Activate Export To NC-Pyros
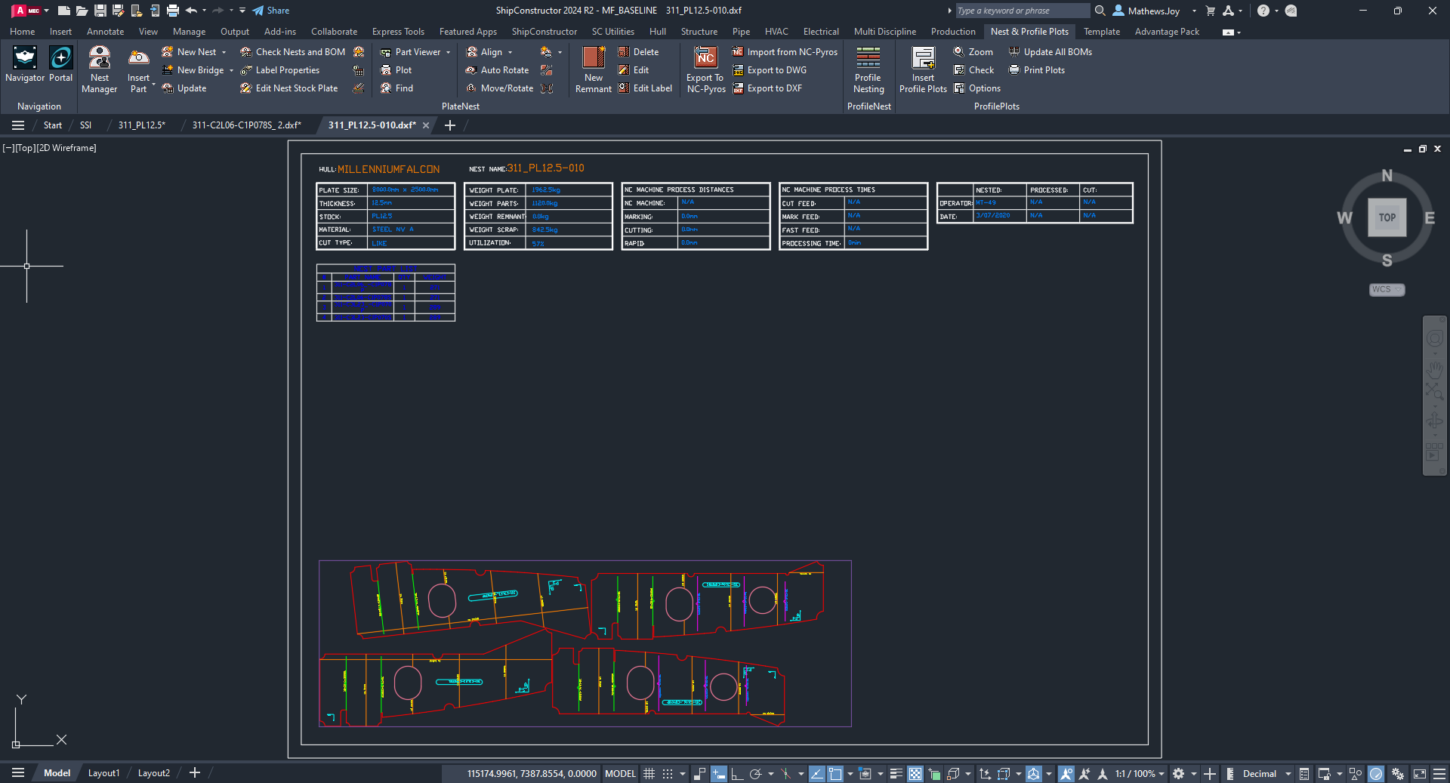Screen dimensions: 1450x783 (705, 68)
